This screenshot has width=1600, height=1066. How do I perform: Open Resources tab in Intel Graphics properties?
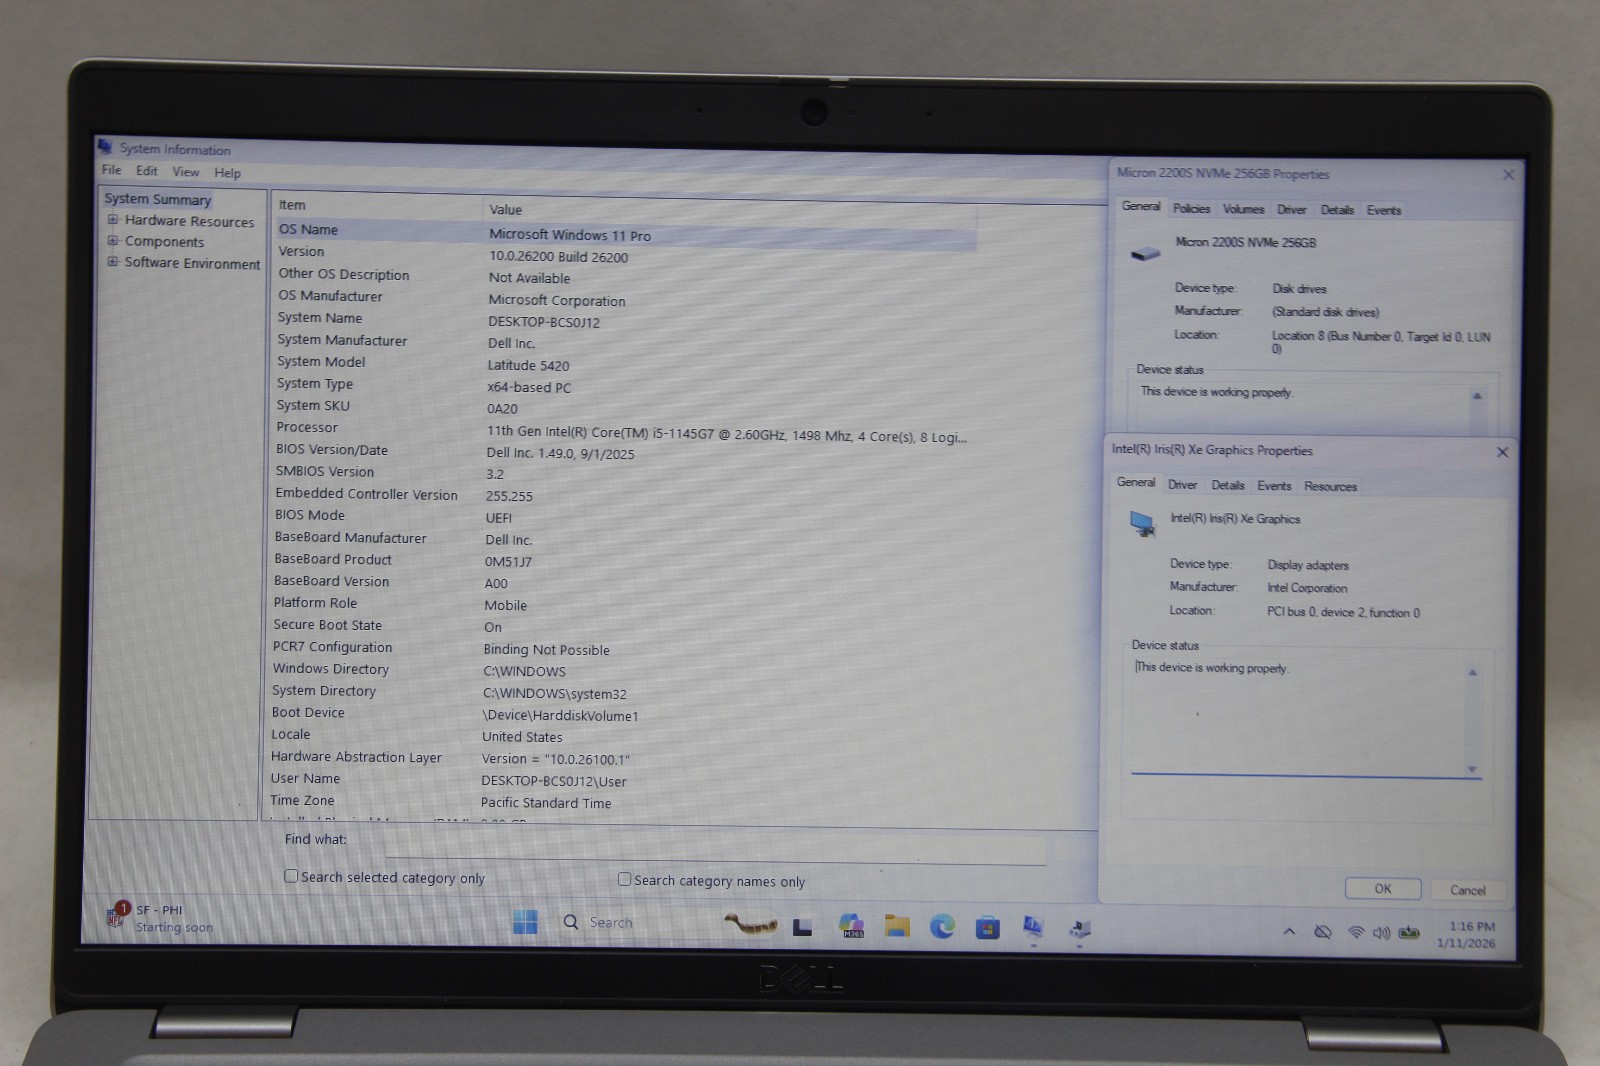1330,487
